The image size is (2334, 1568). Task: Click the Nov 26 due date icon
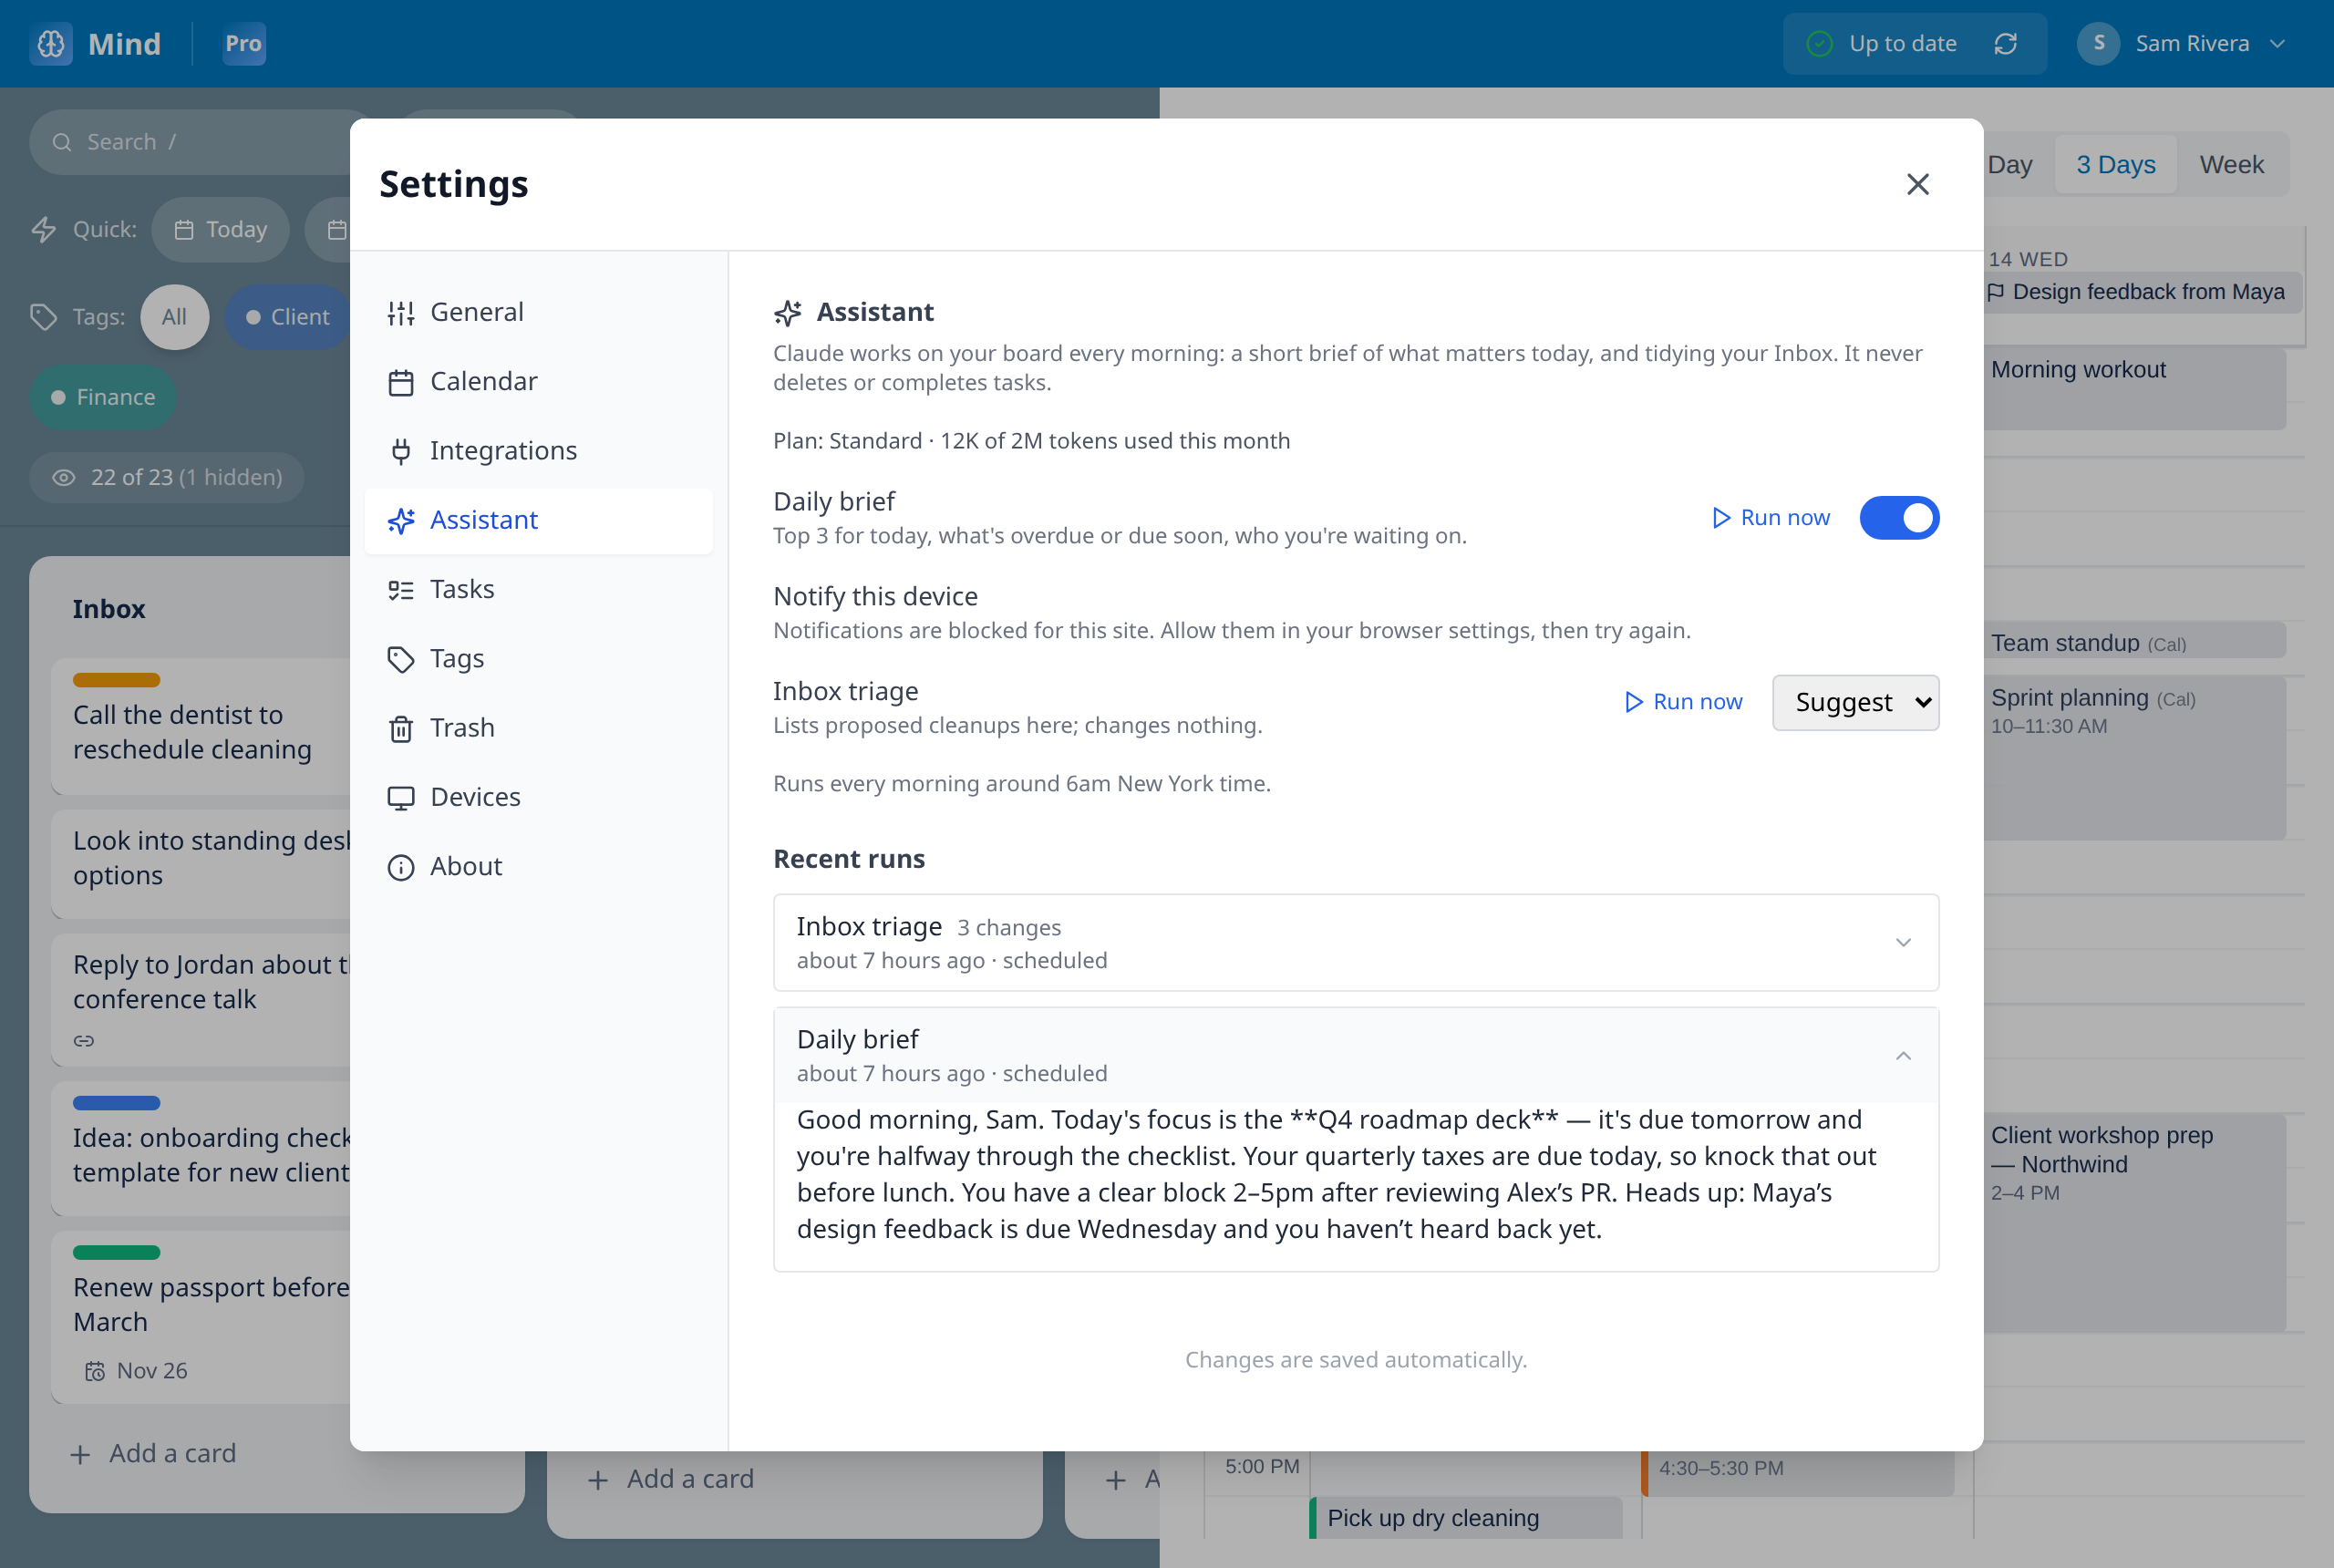(x=95, y=1371)
